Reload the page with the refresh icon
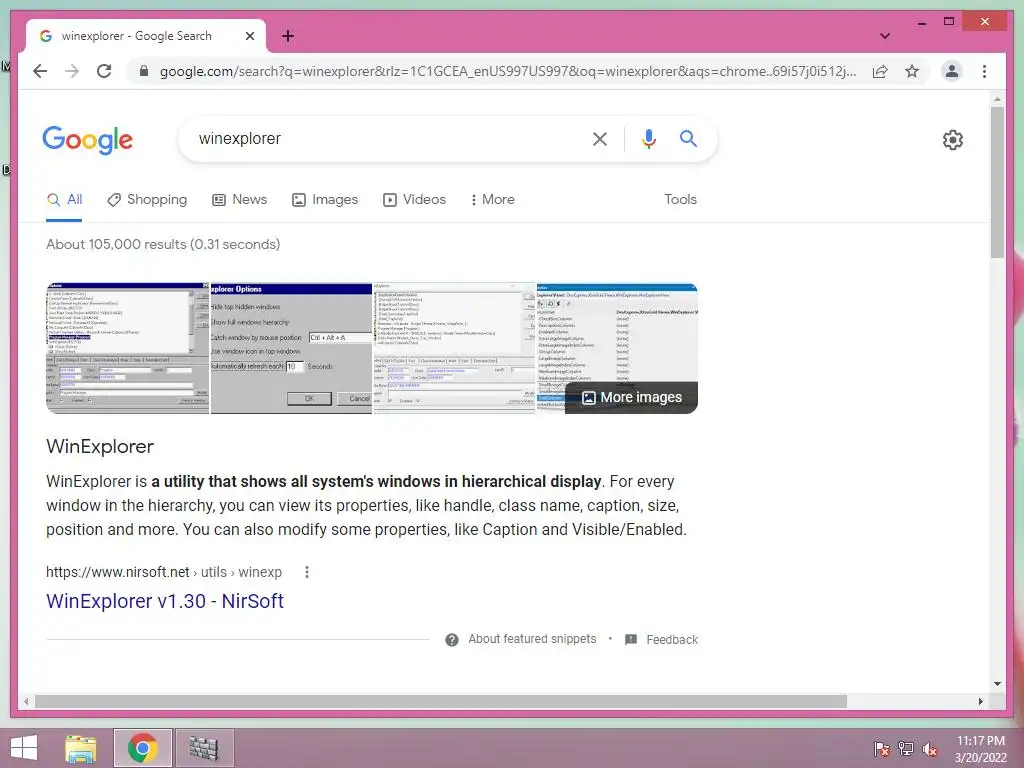 tap(104, 71)
